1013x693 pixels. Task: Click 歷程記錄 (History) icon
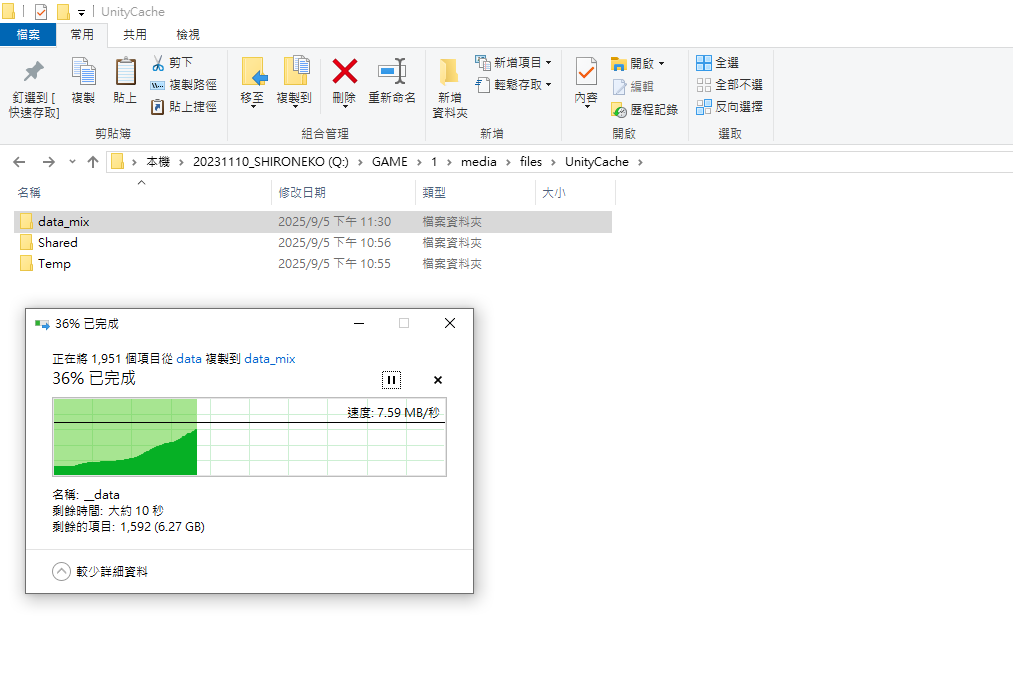[x=619, y=110]
